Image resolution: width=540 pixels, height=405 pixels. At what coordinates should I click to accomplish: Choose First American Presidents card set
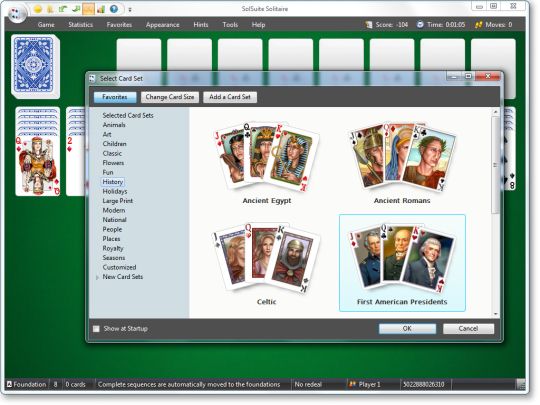click(402, 263)
